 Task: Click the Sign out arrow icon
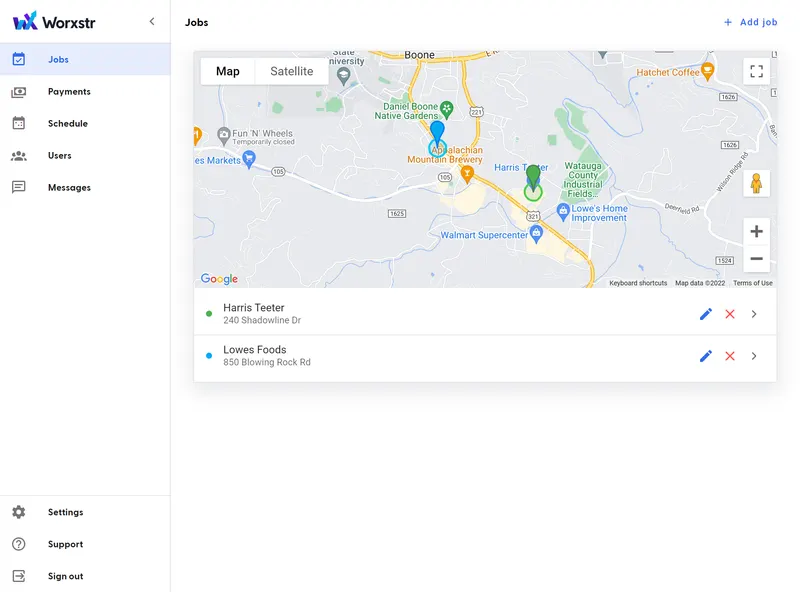tap(19, 576)
